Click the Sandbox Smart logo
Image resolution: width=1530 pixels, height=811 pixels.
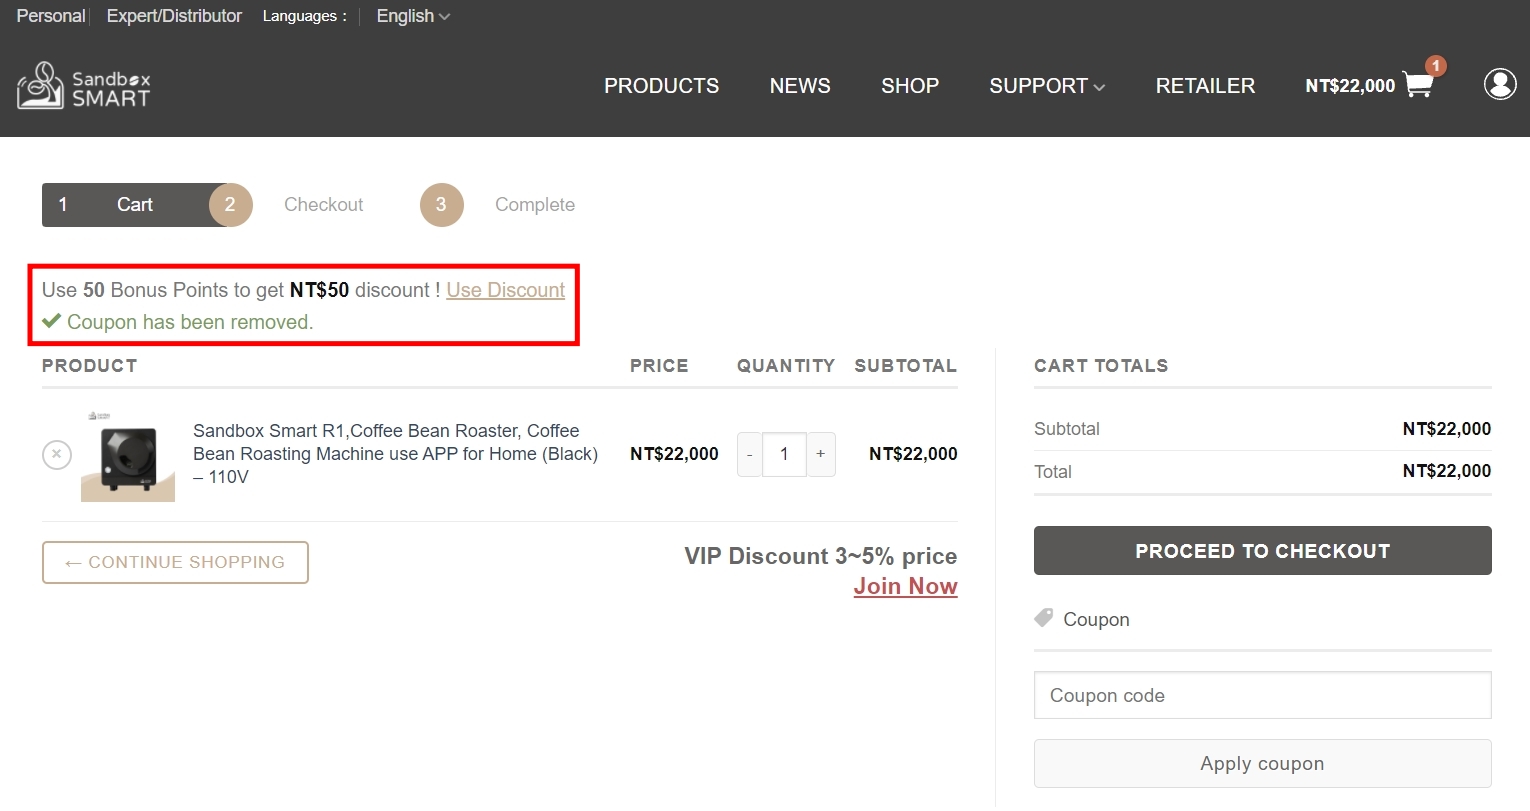[84, 85]
